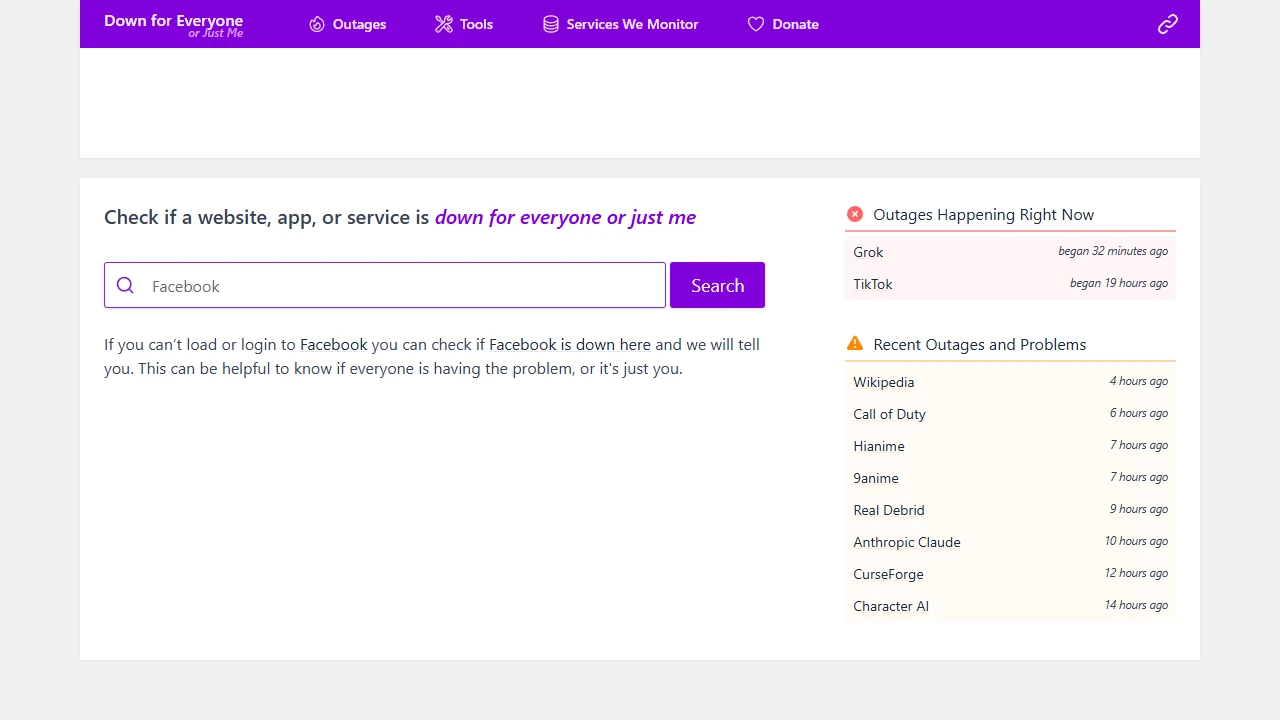Screen dimensions: 1280x720
Task: Open the Outages menu item
Action: pyautogui.click(x=359, y=24)
